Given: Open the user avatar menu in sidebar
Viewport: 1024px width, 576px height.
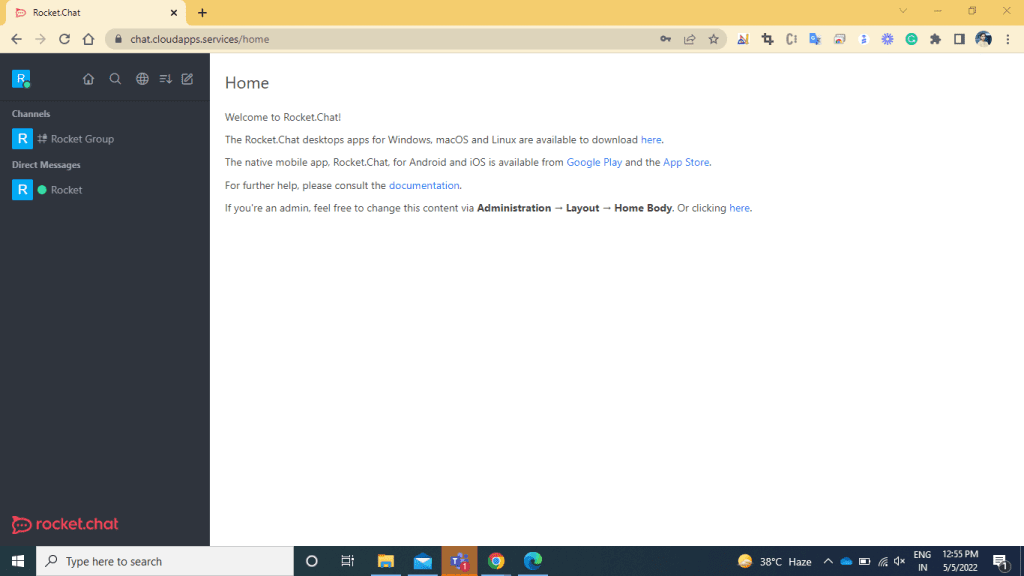Looking at the screenshot, I should 21,79.
